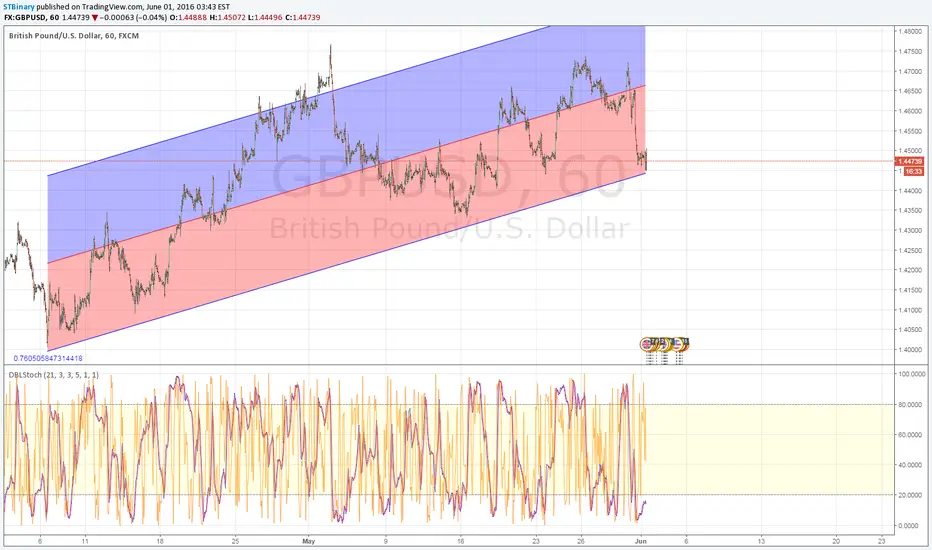Click the 1.41000 price axis label
Image resolution: width=932 pixels, height=550 pixels.
(x=910, y=310)
